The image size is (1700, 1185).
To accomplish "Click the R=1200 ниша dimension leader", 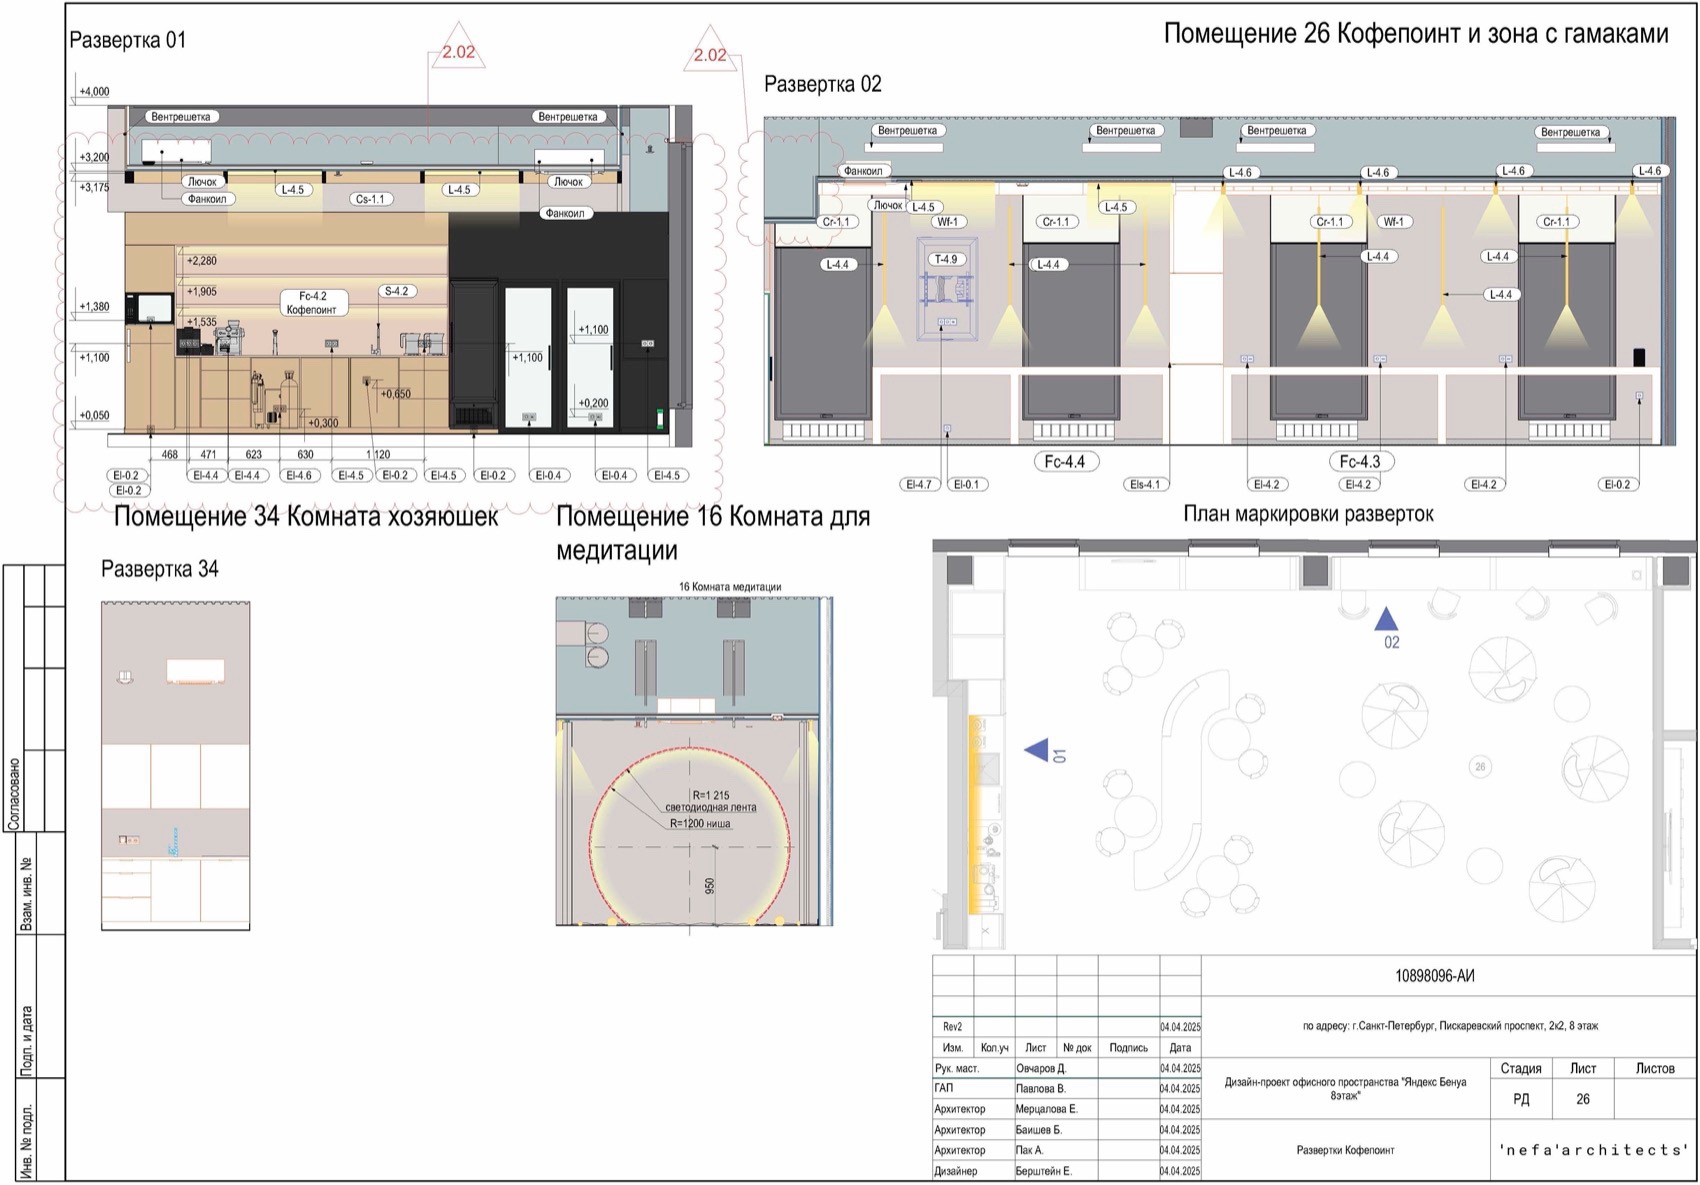I will [x=700, y=825].
